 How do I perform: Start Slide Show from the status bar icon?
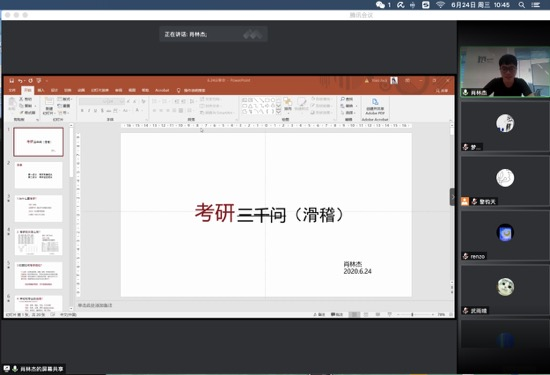point(389,315)
